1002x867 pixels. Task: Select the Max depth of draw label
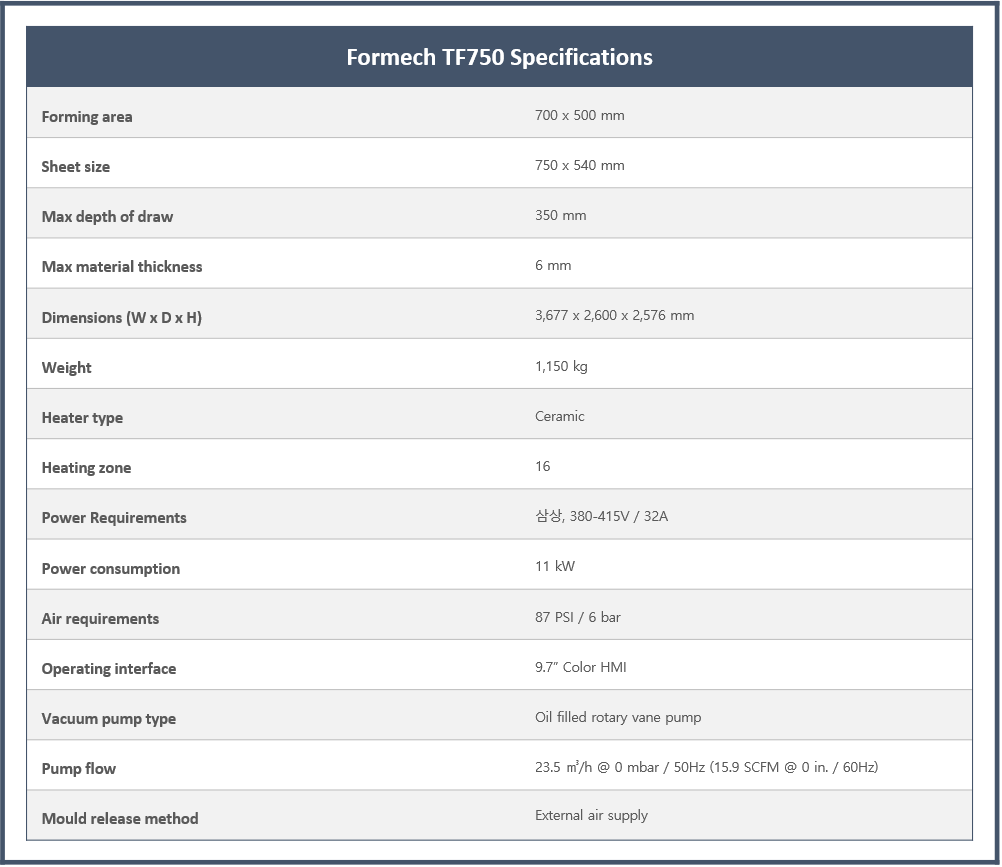tap(107, 217)
